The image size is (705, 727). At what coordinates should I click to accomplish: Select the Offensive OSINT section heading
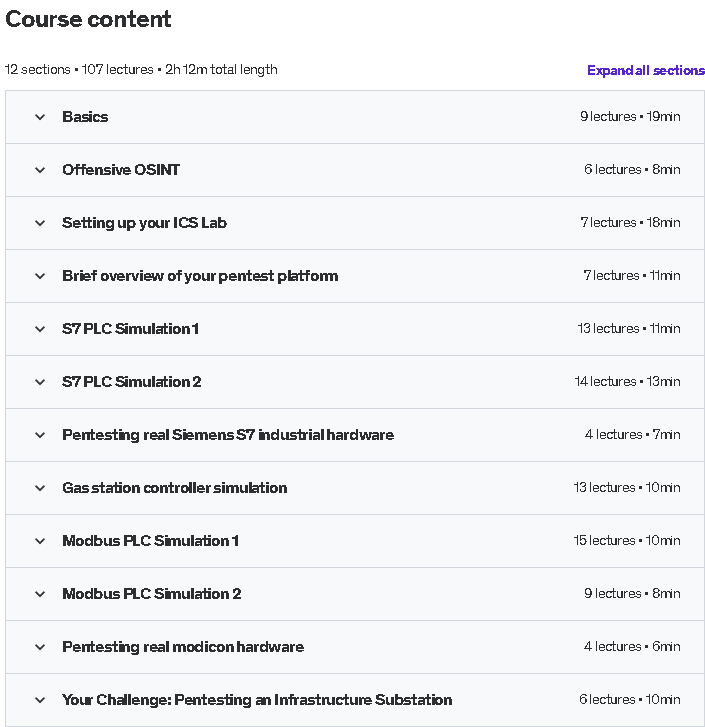pyautogui.click(x=121, y=170)
